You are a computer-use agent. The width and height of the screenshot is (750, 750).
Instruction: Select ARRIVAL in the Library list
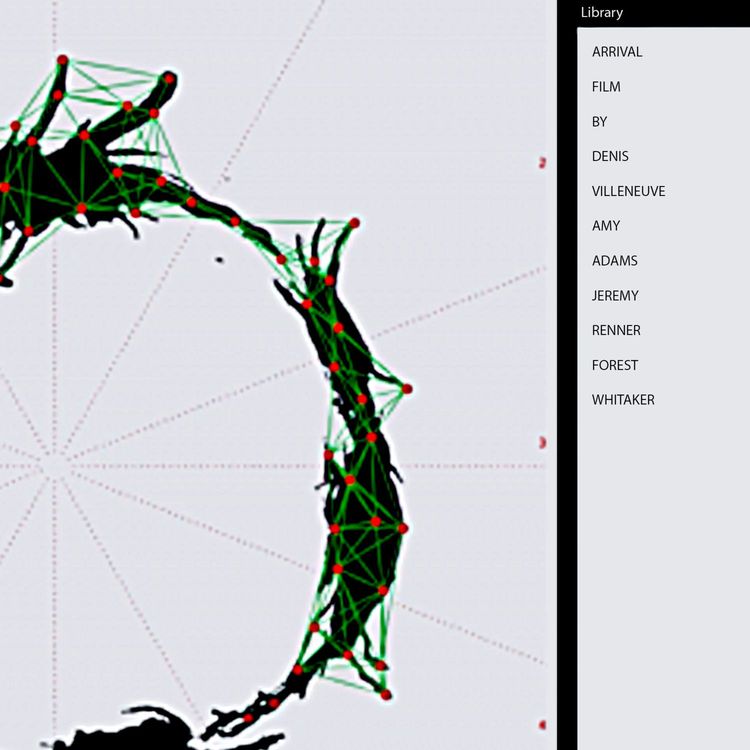click(x=617, y=52)
